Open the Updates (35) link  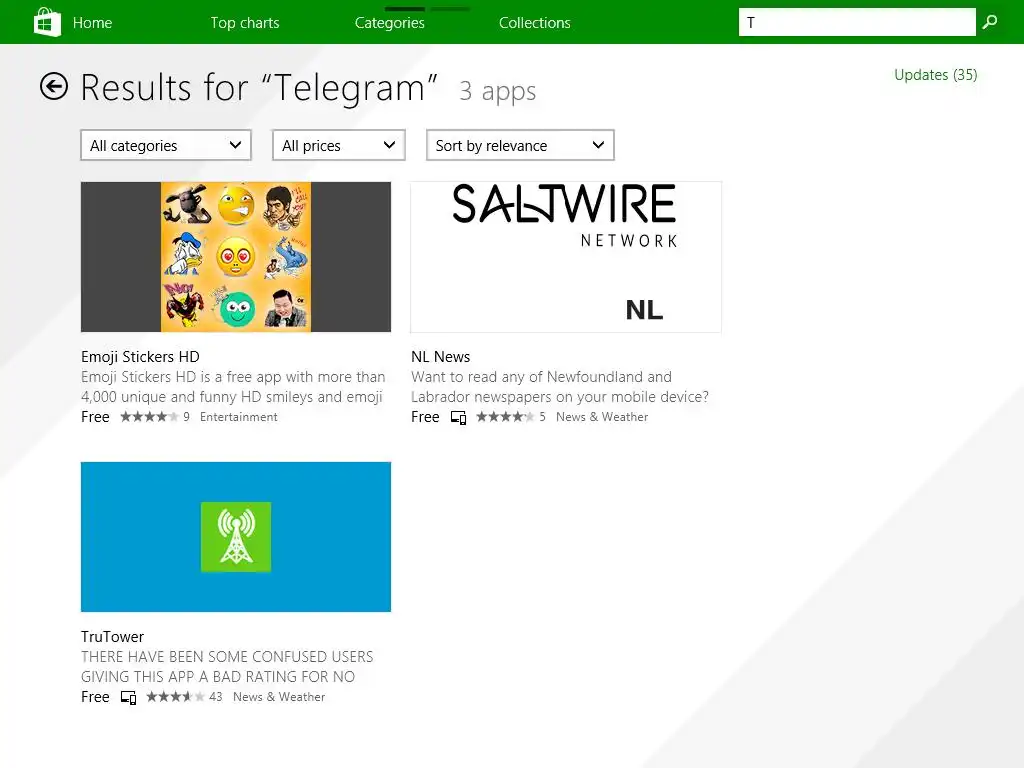point(935,75)
